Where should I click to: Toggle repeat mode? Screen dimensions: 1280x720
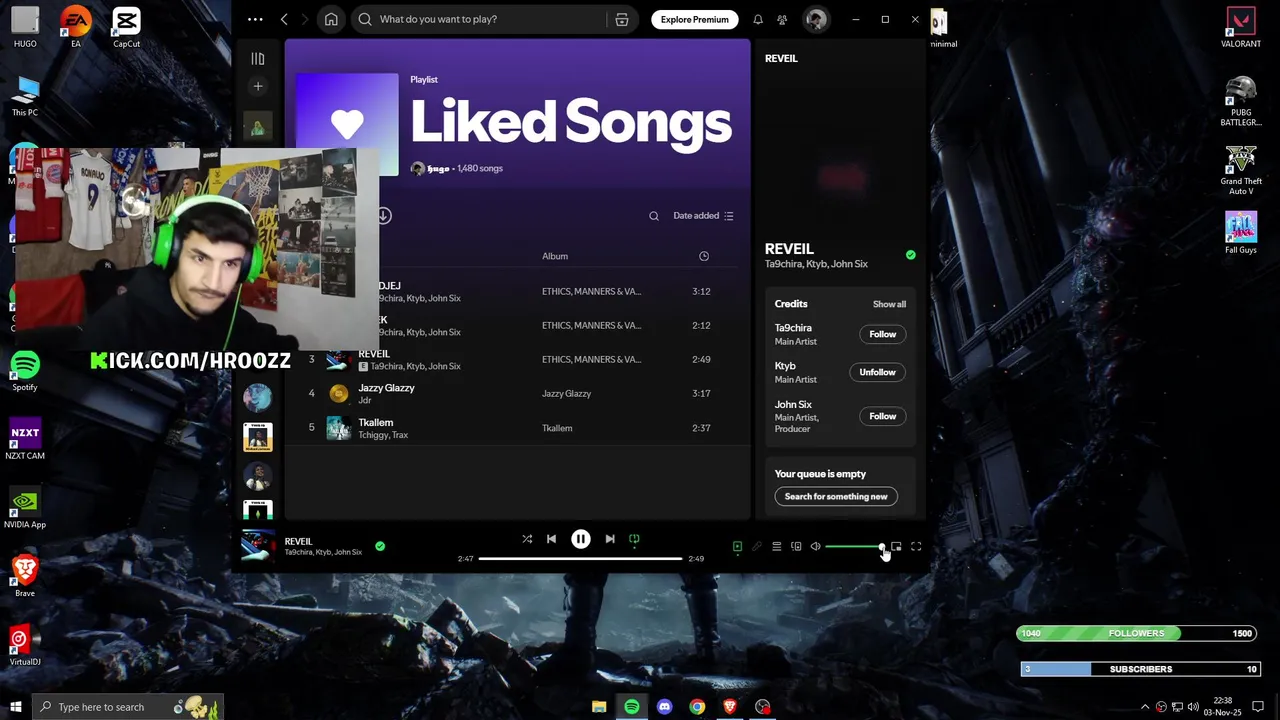click(x=634, y=539)
